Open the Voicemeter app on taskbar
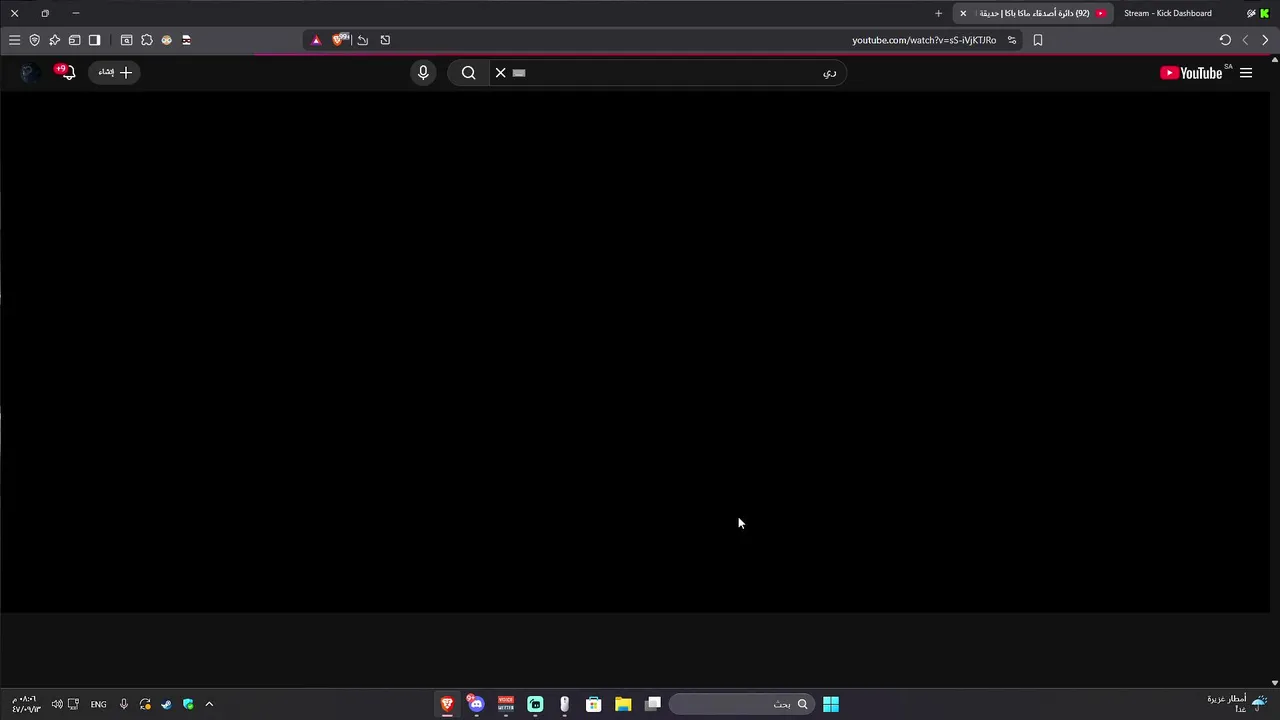Screen dimensions: 1280x720 click(506, 704)
